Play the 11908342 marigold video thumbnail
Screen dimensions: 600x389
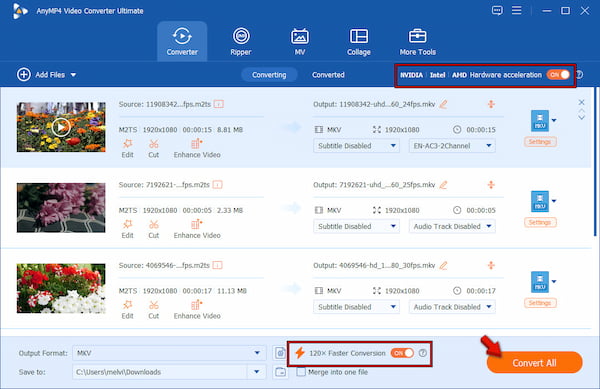(x=61, y=127)
